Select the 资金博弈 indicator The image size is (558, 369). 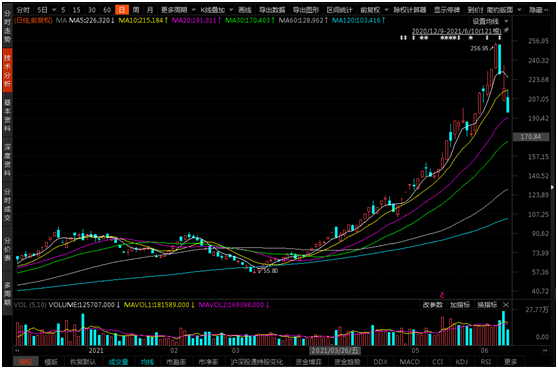coord(309,362)
